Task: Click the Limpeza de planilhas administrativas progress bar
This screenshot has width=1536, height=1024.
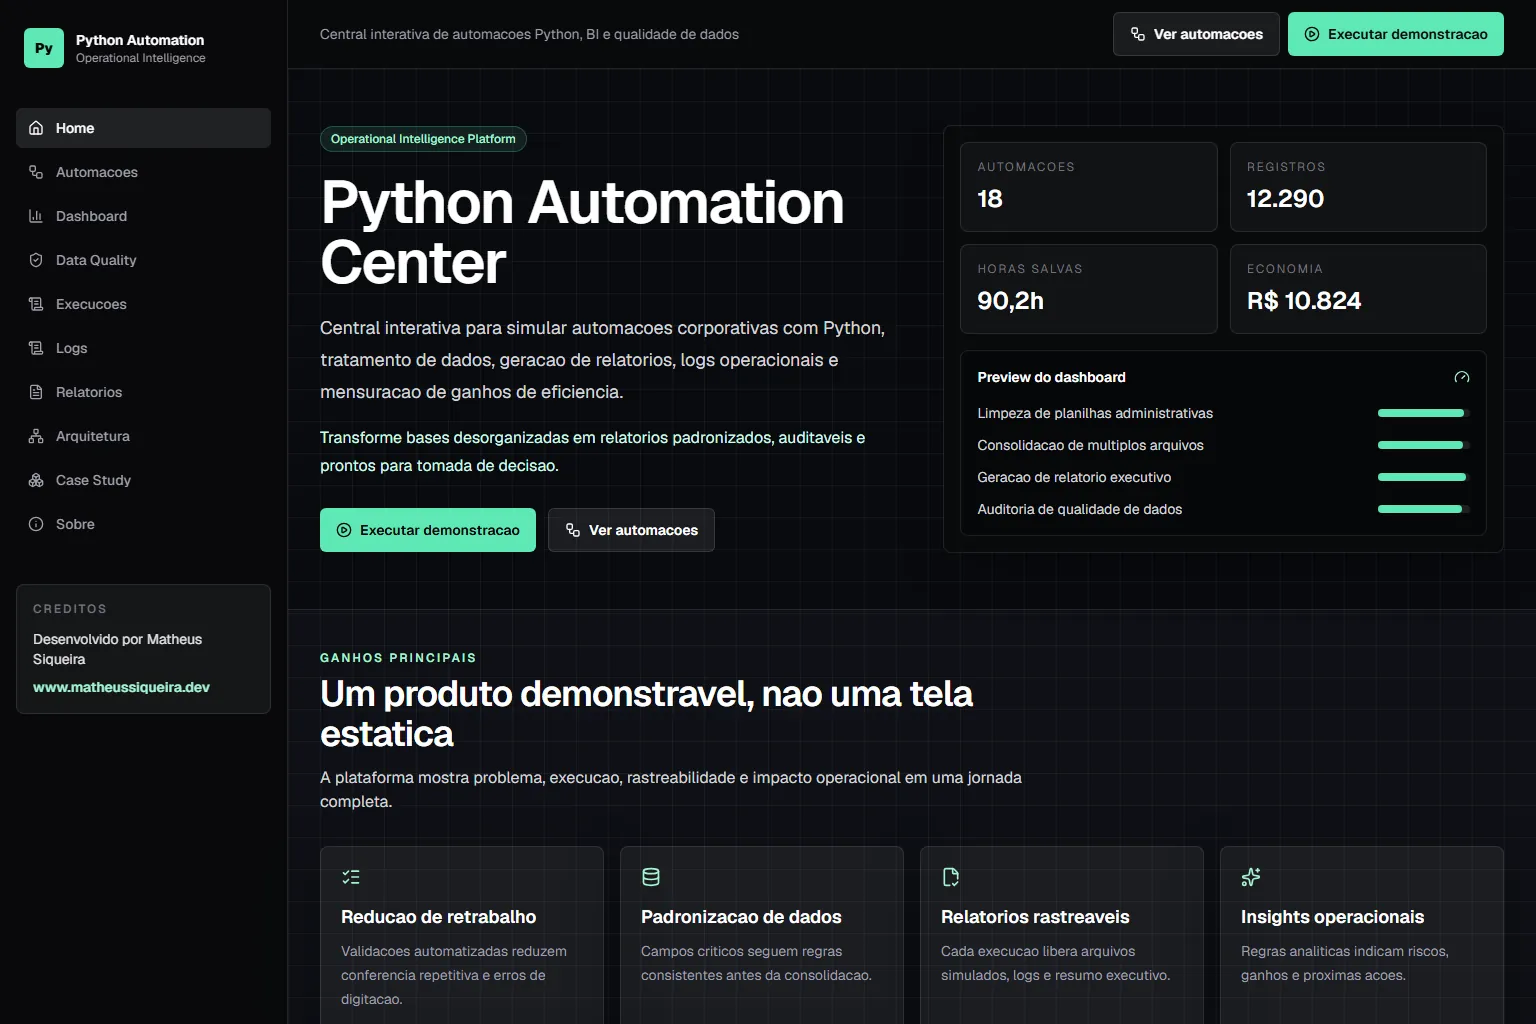Action: pos(1424,413)
